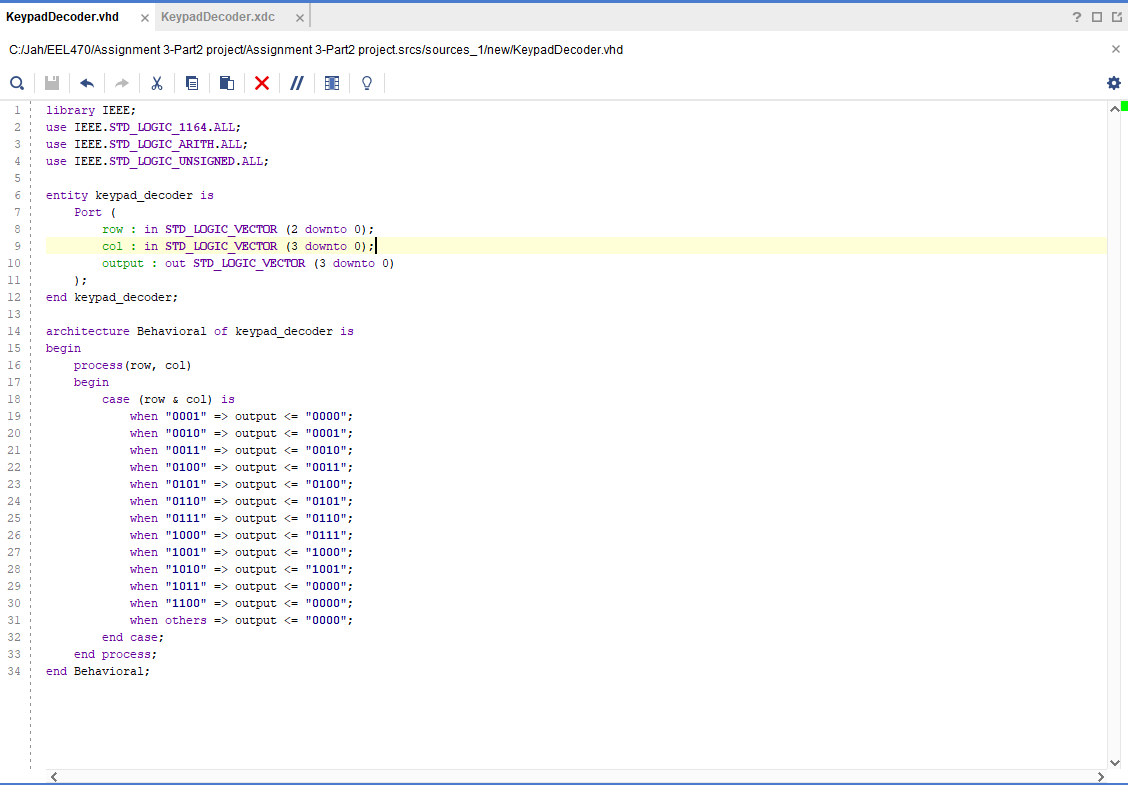
Task: Switch to the KeypadDecoder.xdc tab
Action: tap(218, 17)
